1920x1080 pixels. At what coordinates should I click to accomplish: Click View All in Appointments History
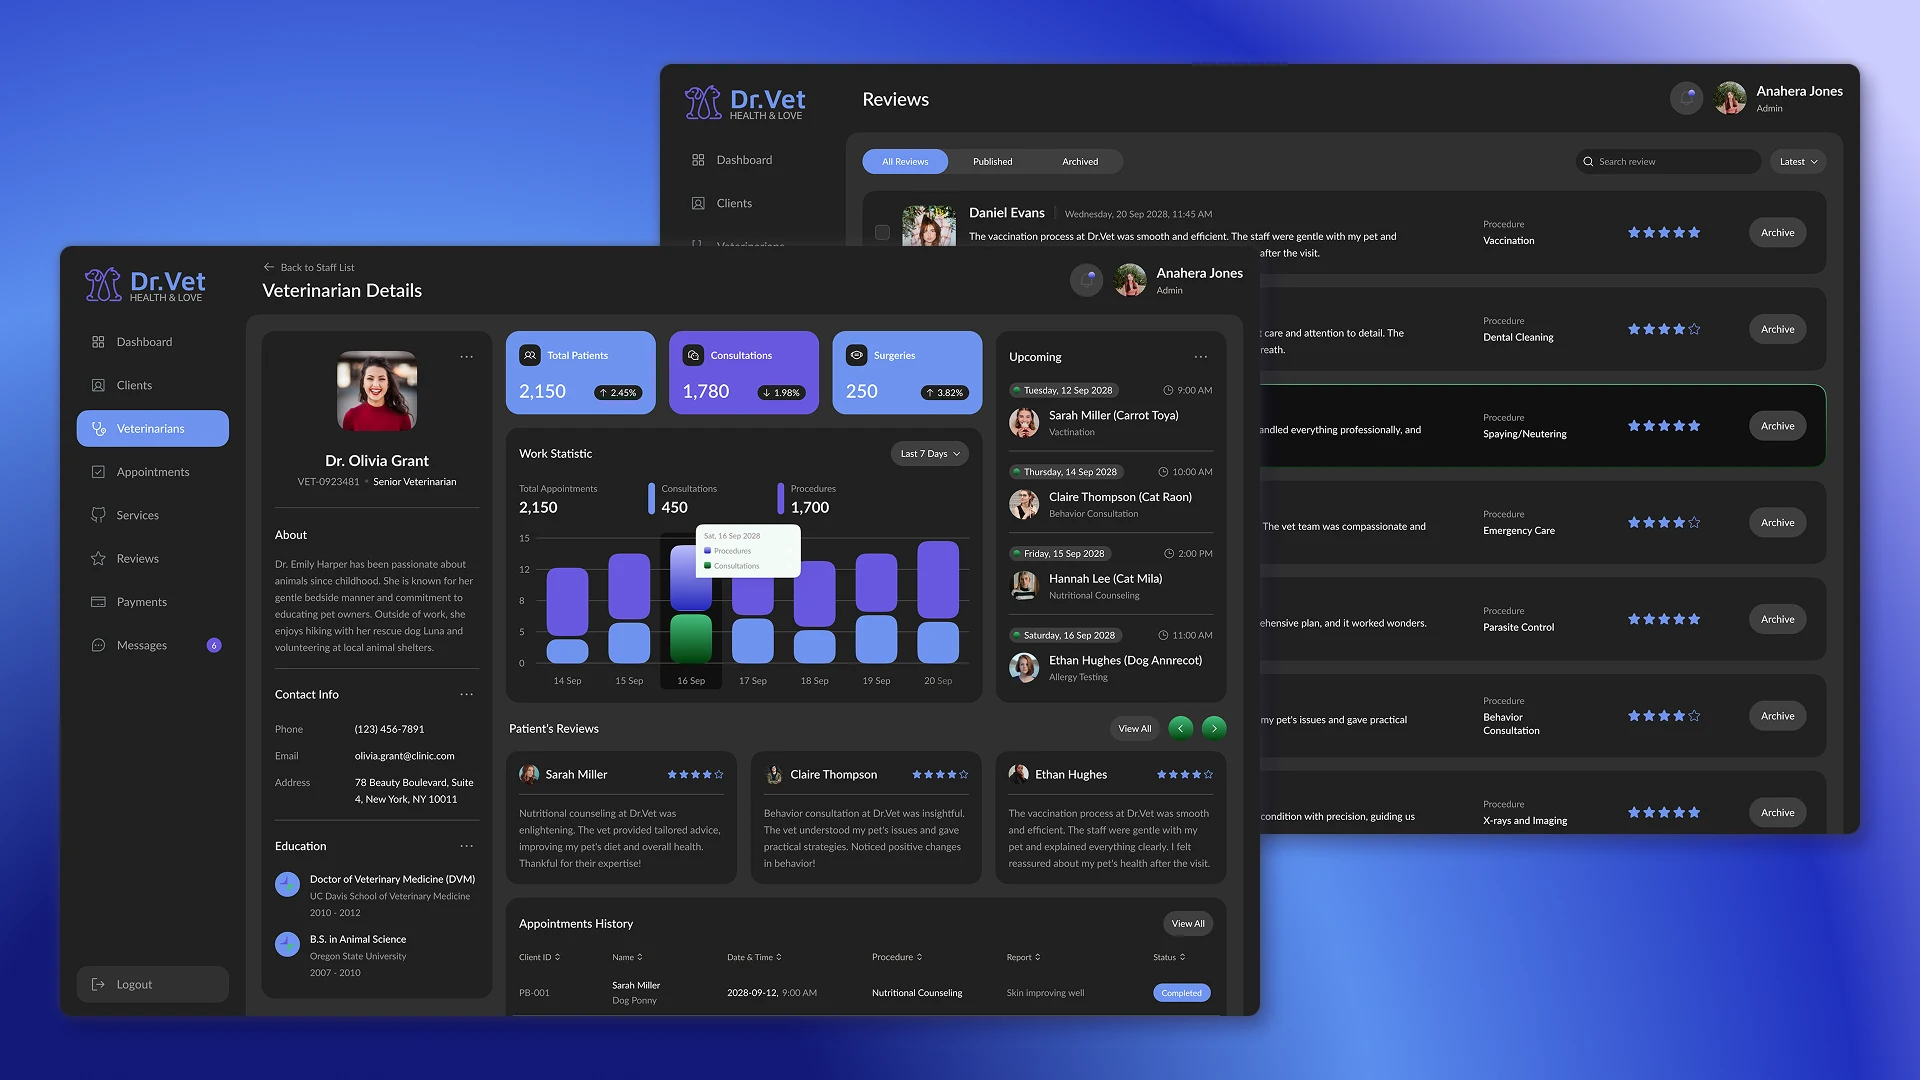click(x=1187, y=924)
